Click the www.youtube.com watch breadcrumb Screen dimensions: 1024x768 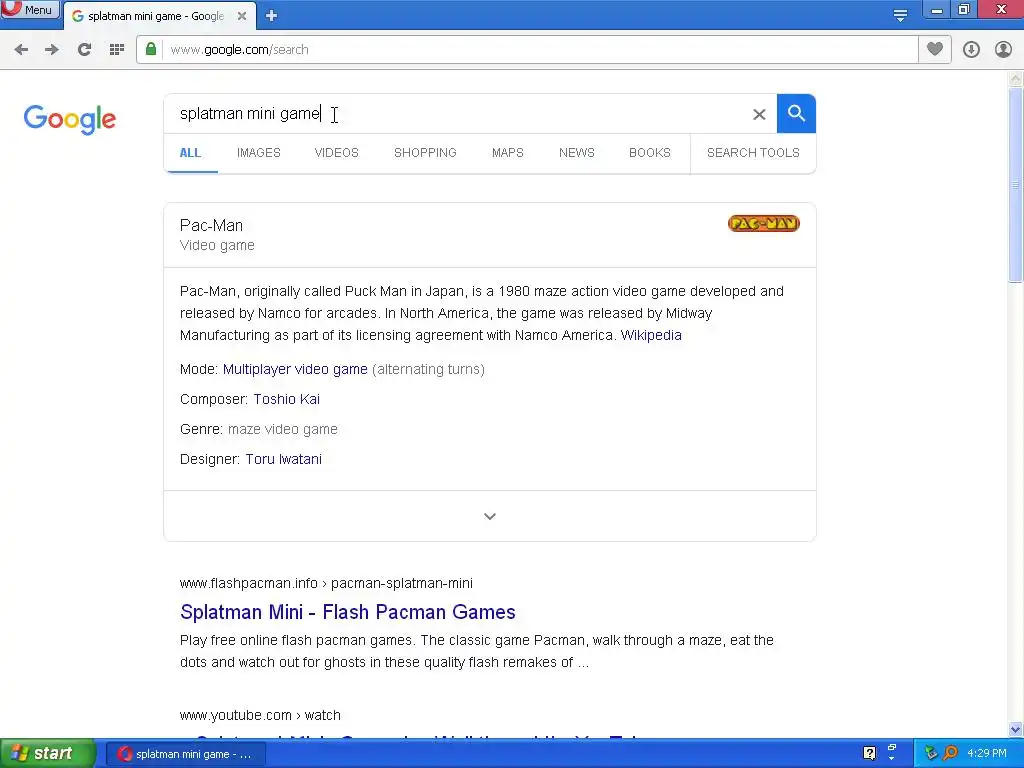tap(260, 715)
